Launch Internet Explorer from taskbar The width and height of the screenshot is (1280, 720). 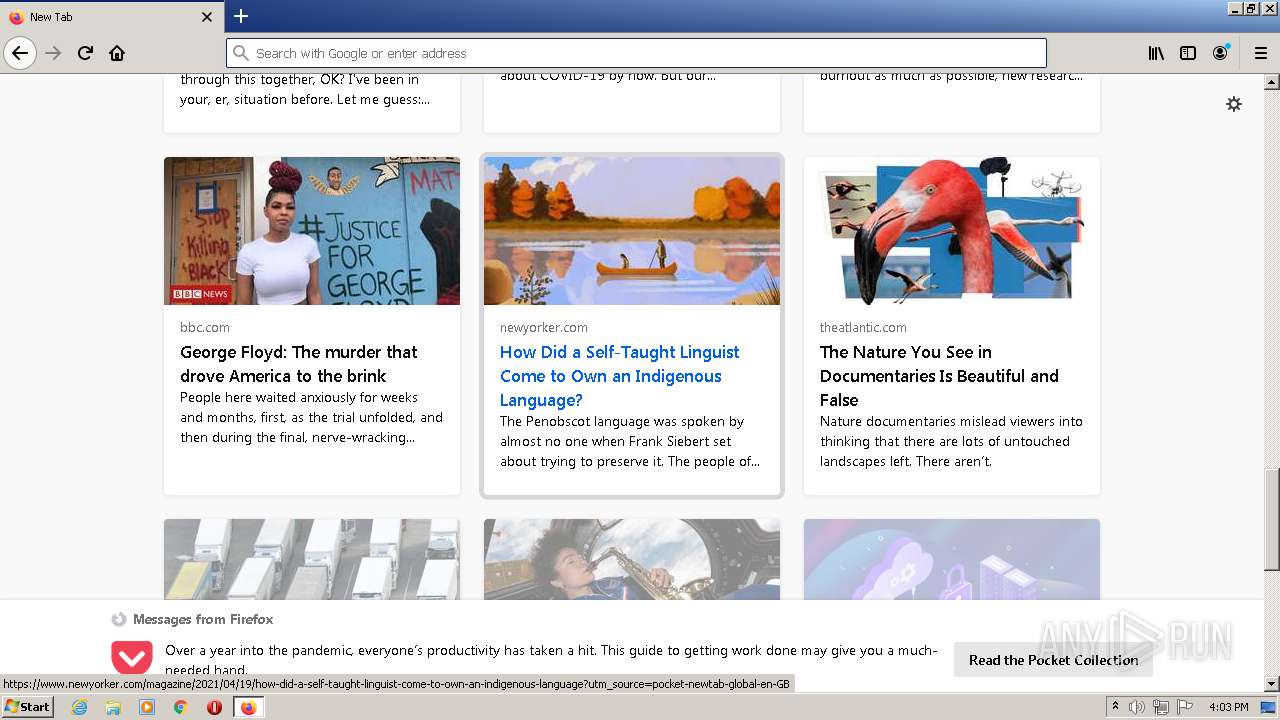point(79,707)
